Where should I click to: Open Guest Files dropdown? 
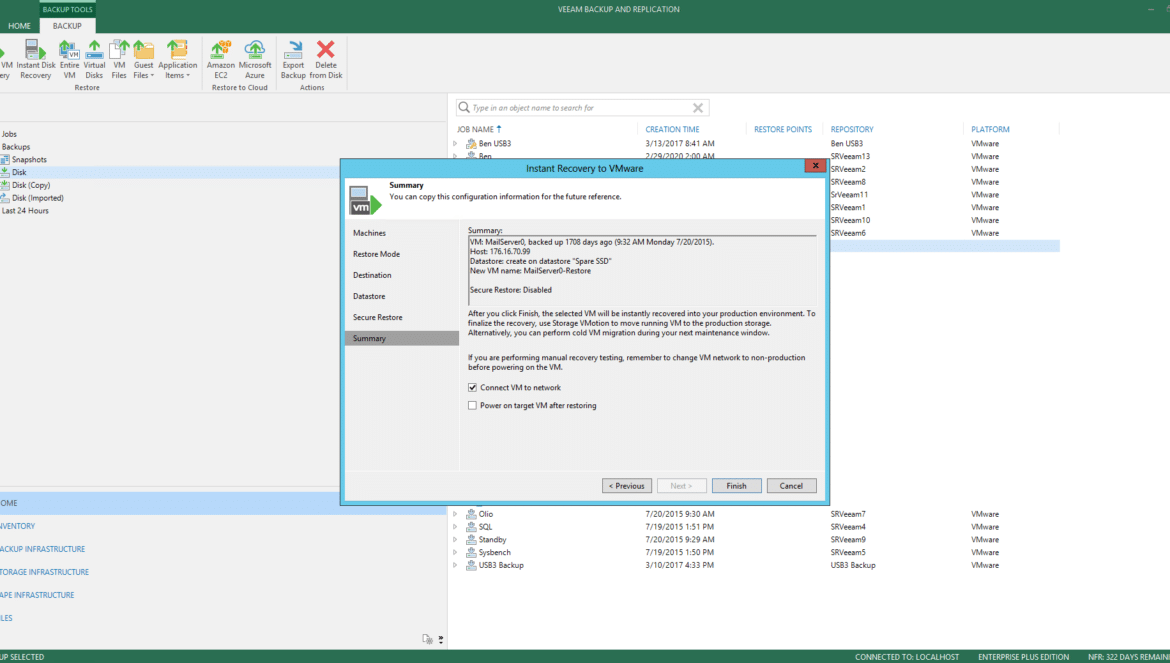(143, 59)
